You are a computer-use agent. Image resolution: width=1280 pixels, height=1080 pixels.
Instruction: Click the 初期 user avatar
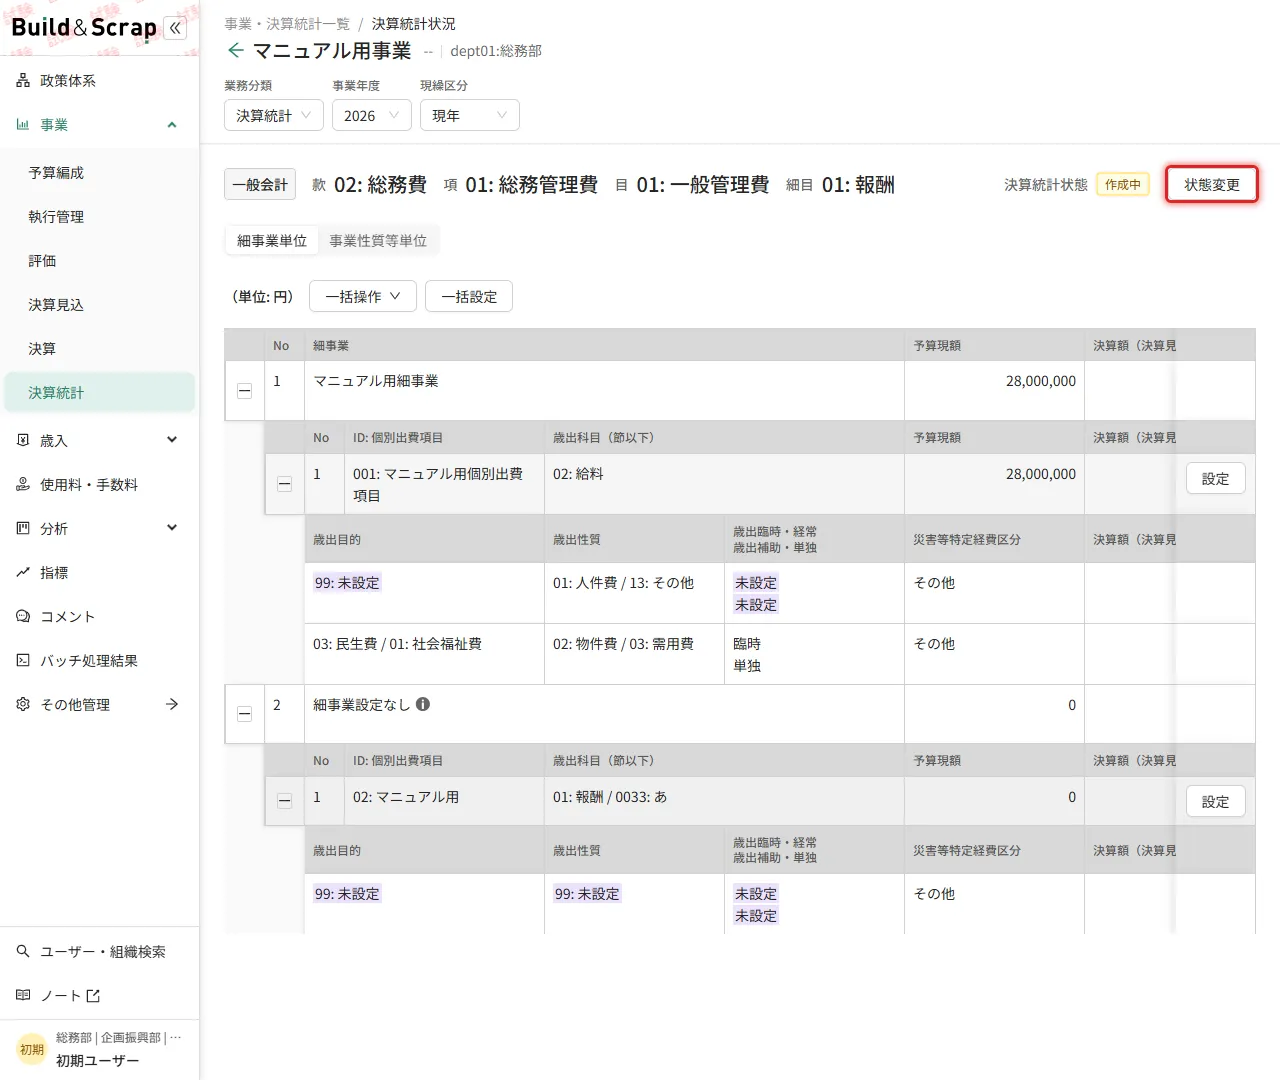pyautogui.click(x=32, y=1049)
